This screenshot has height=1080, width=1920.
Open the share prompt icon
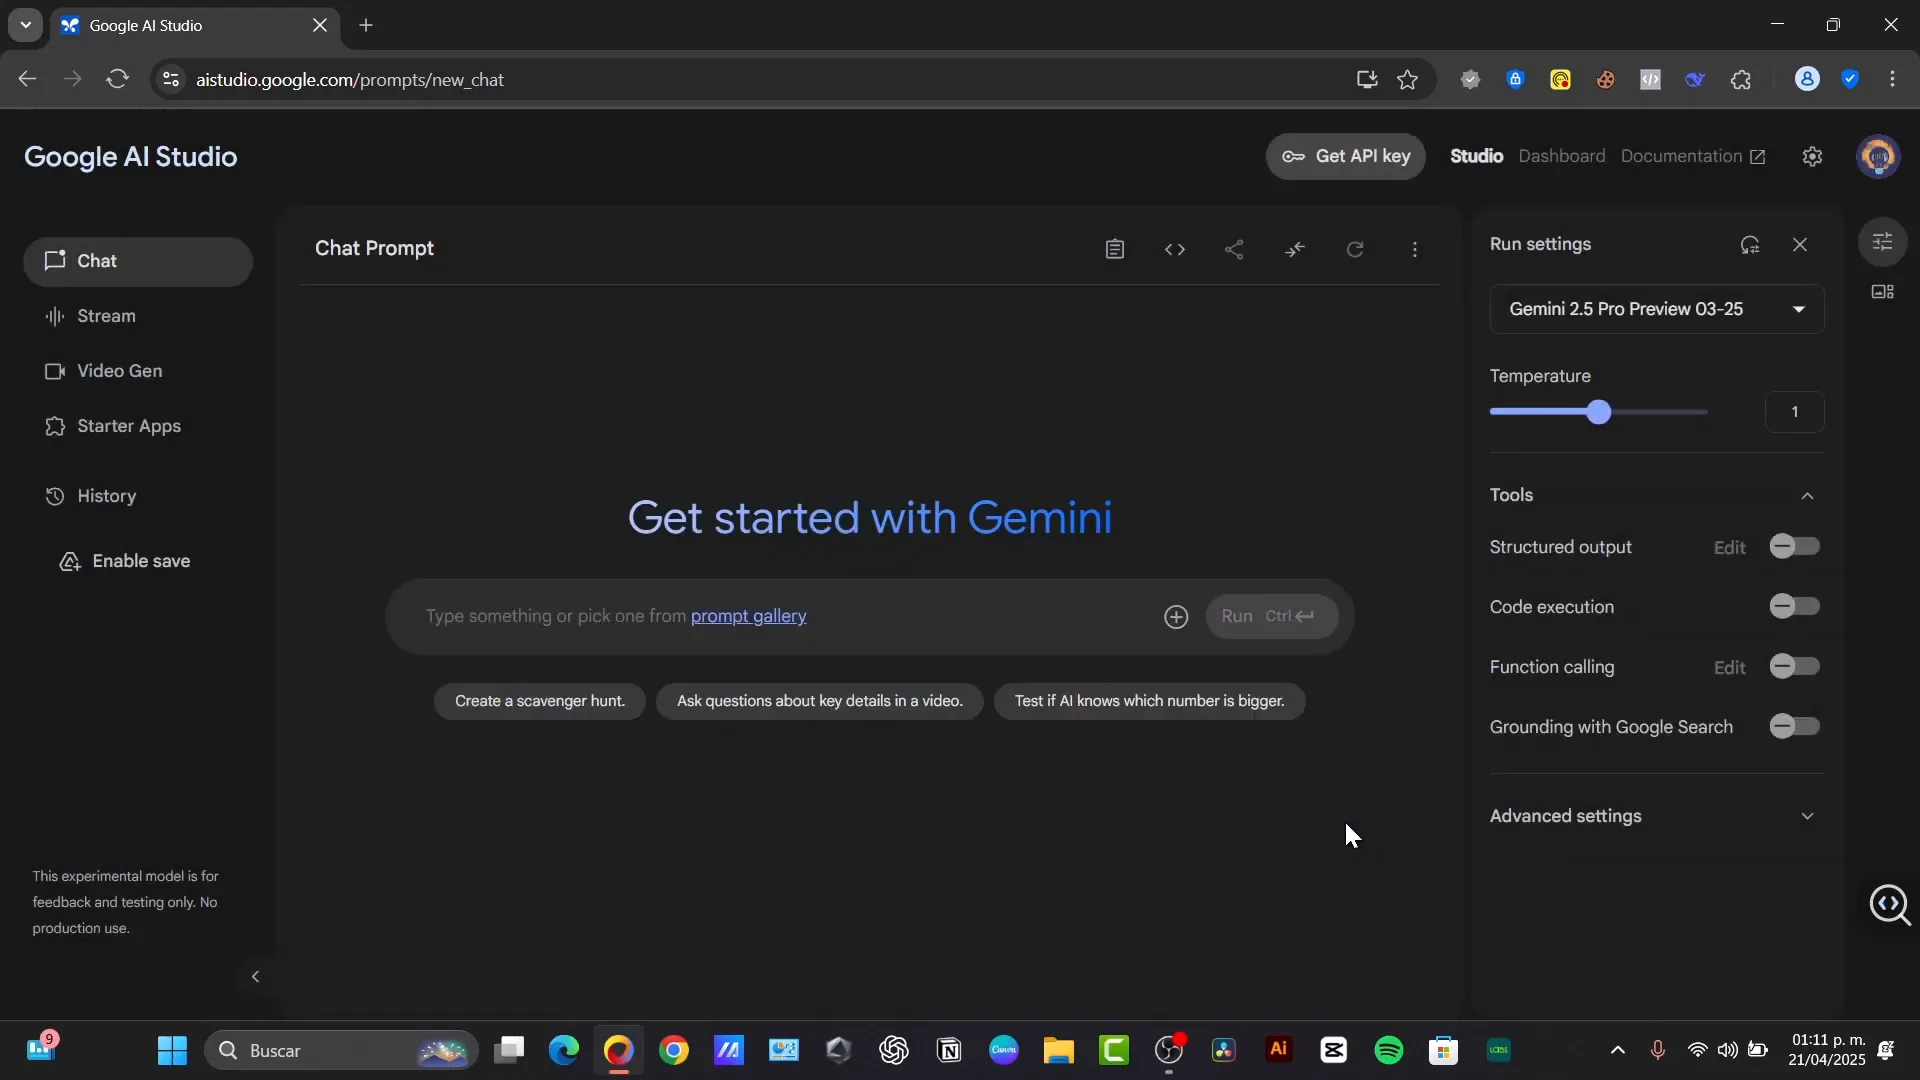(x=1235, y=249)
